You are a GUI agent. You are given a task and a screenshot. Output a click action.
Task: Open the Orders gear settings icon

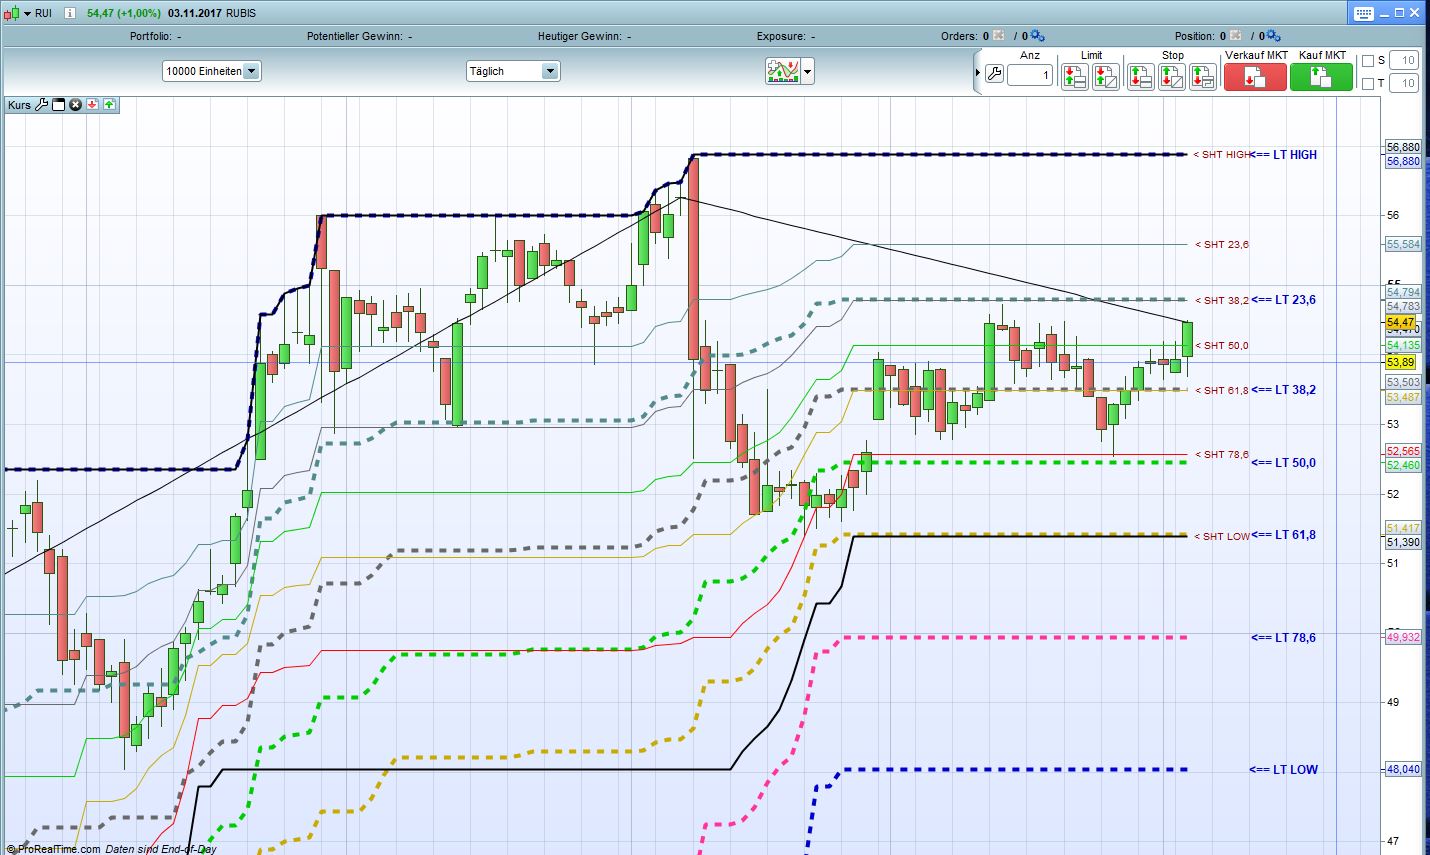click(x=1037, y=35)
